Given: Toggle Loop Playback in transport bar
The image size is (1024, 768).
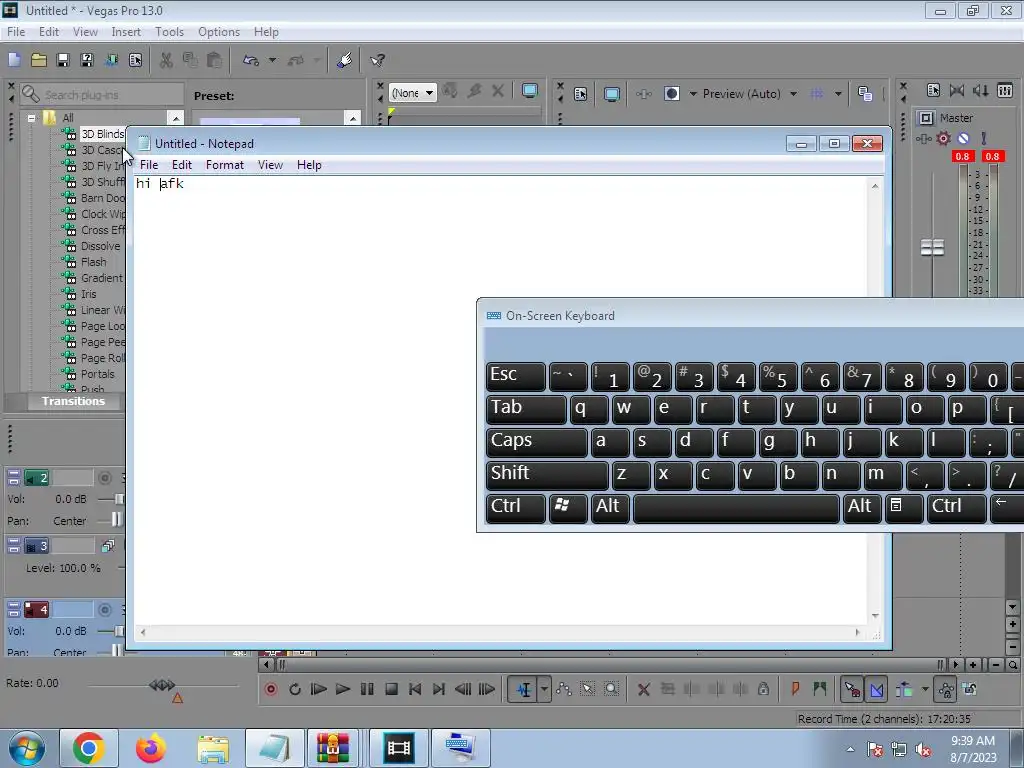Looking at the screenshot, I should coord(295,689).
